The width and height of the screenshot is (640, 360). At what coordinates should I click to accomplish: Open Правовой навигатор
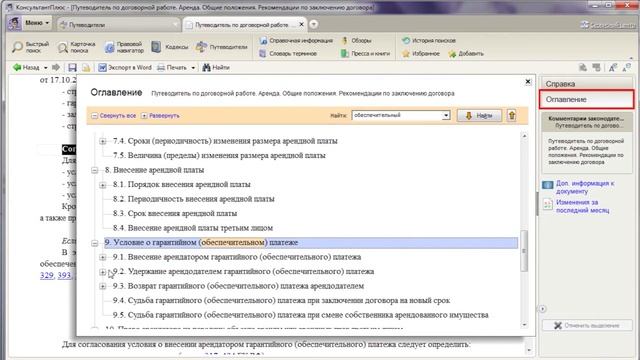[x=124, y=47]
